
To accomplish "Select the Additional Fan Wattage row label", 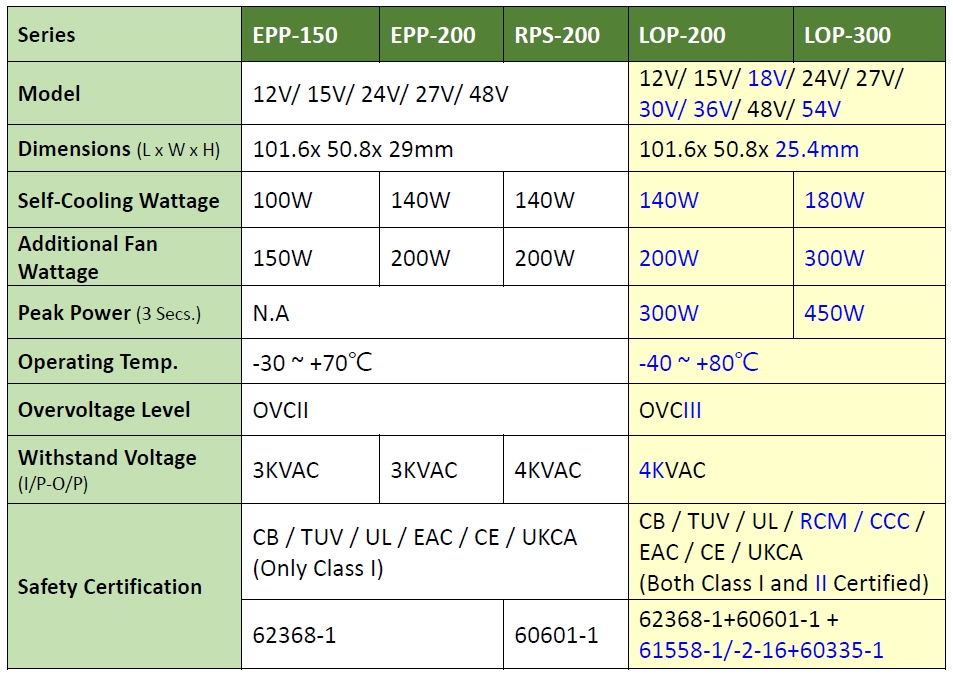I will (x=88, y=258).
